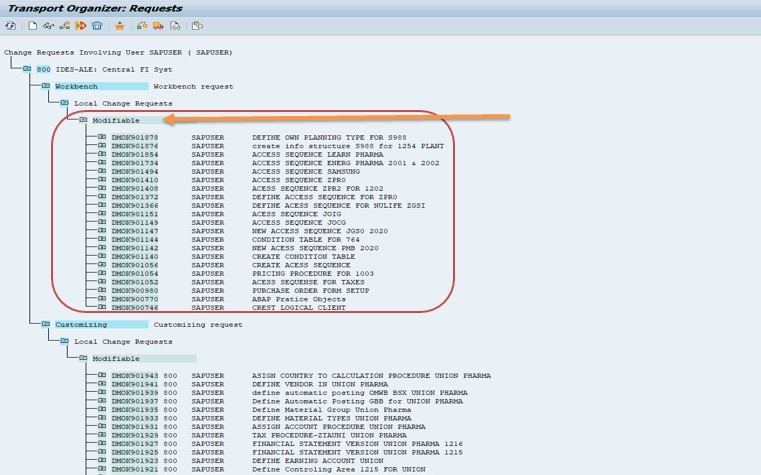Click the orange arrow toolbar icon

[x=81, y=26]
